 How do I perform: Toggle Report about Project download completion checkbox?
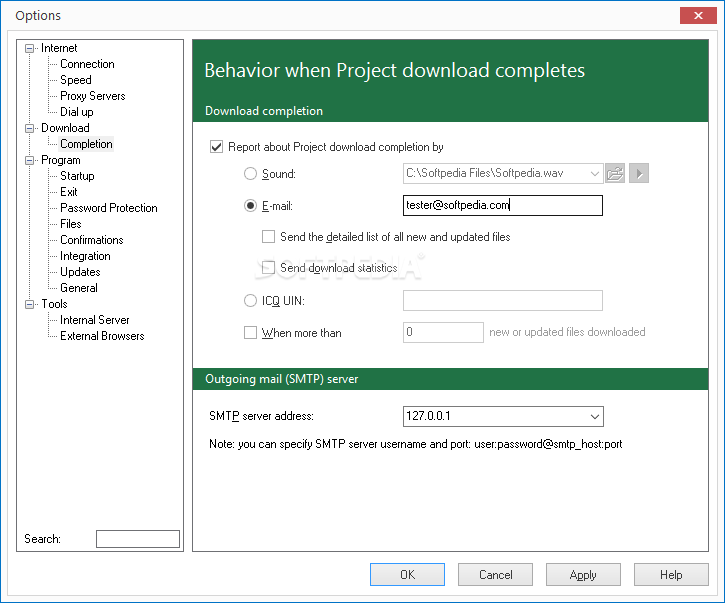tap(216, 147)
